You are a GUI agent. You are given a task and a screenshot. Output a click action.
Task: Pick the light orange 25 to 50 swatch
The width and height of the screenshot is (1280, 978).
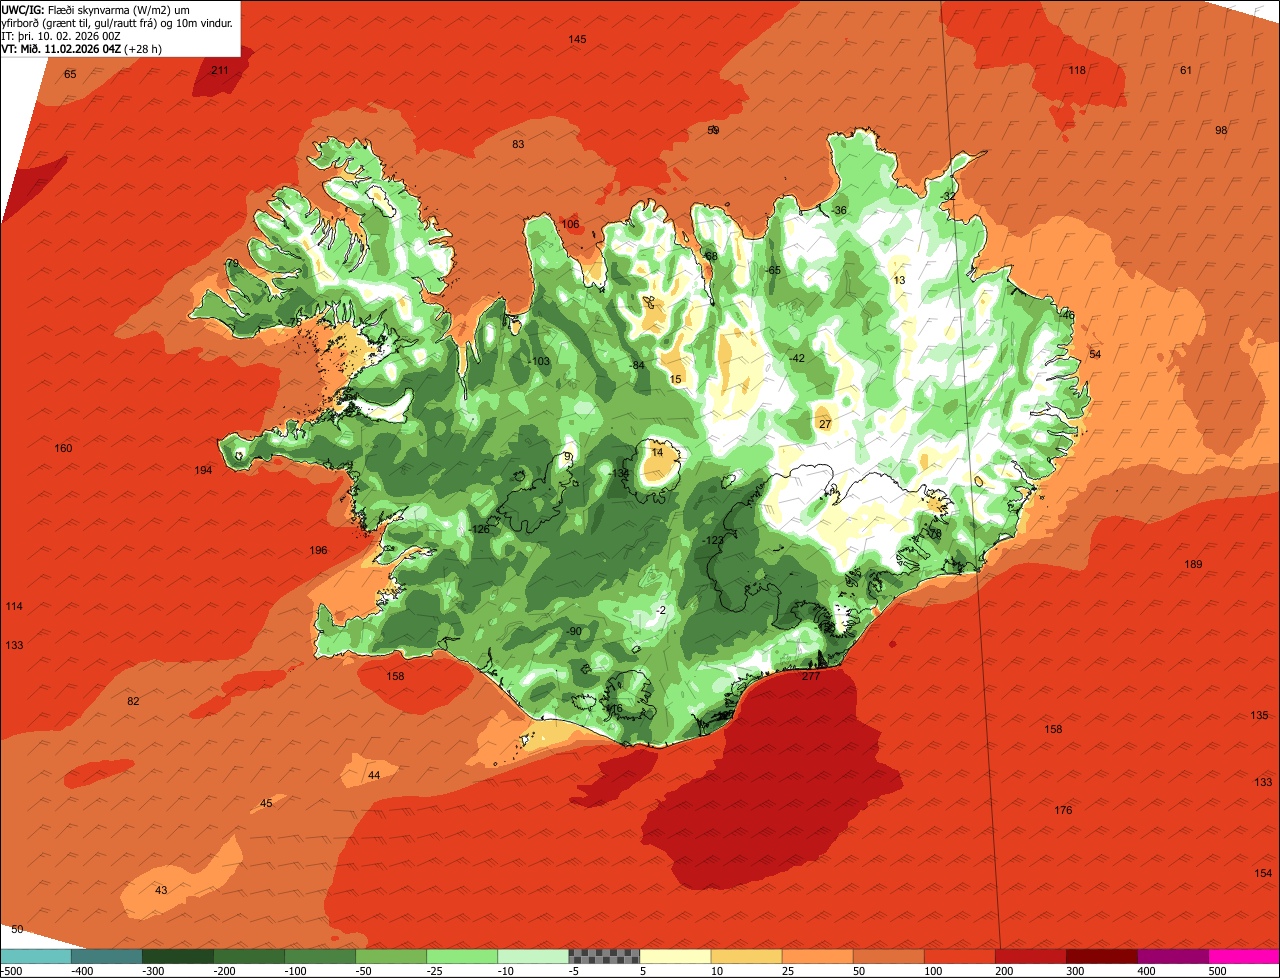click(816, 955)
